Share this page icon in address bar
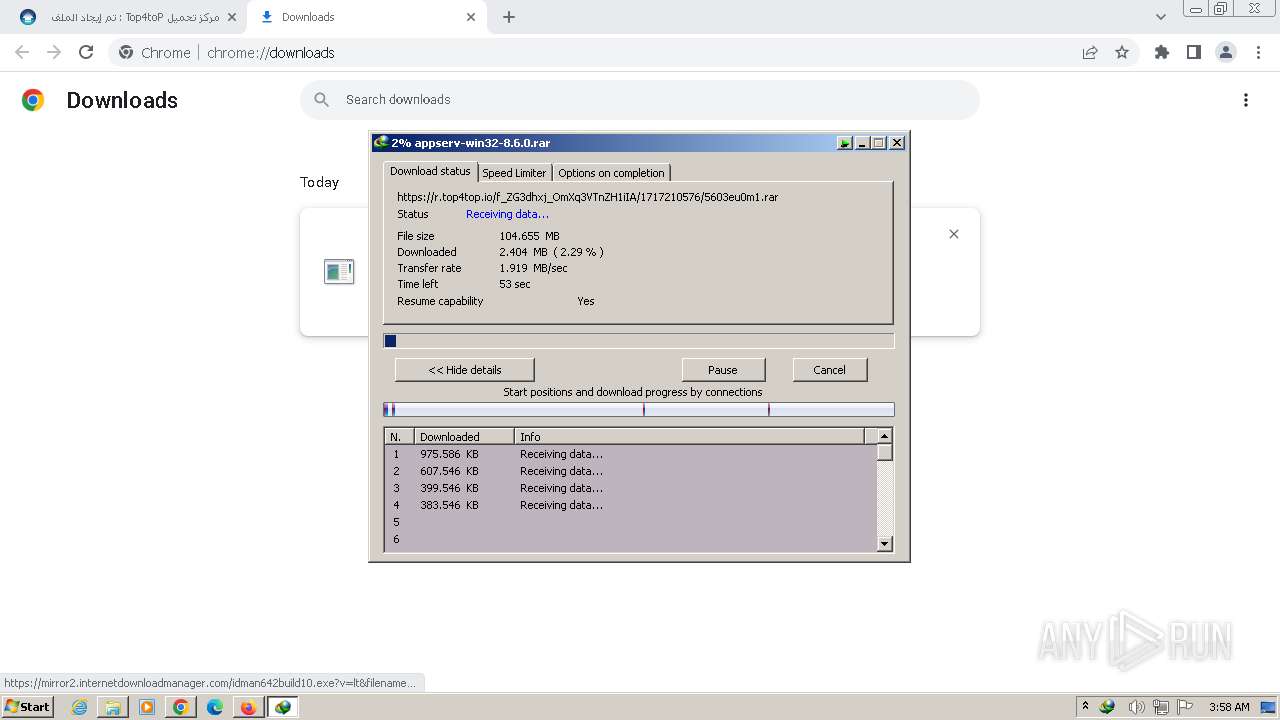The height and width of the screenshot is (720, 1280). pos(1090,52)
